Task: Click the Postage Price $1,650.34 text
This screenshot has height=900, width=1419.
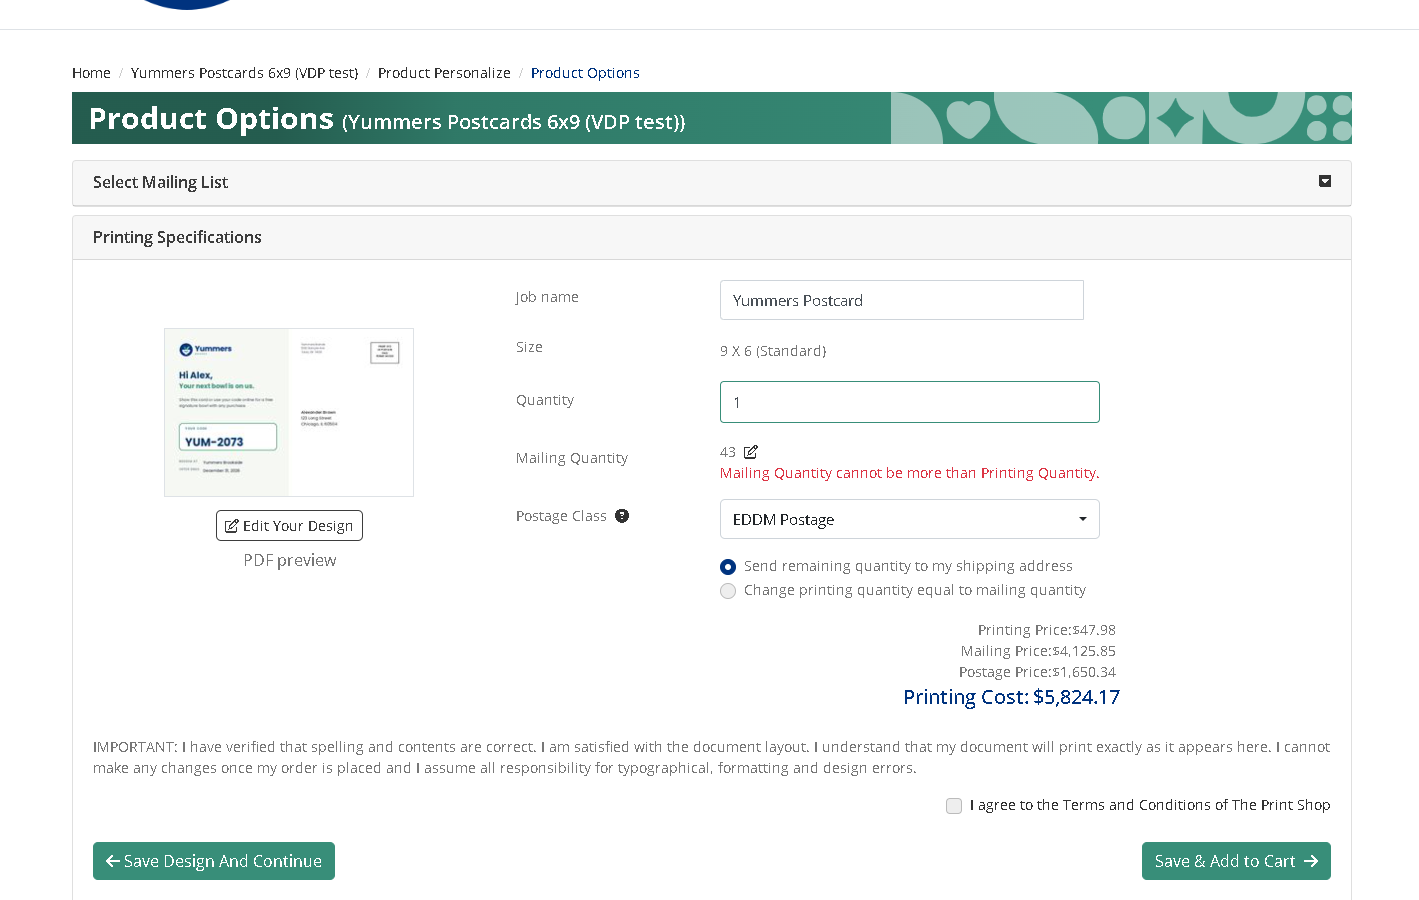Action: click(1037, 672)
